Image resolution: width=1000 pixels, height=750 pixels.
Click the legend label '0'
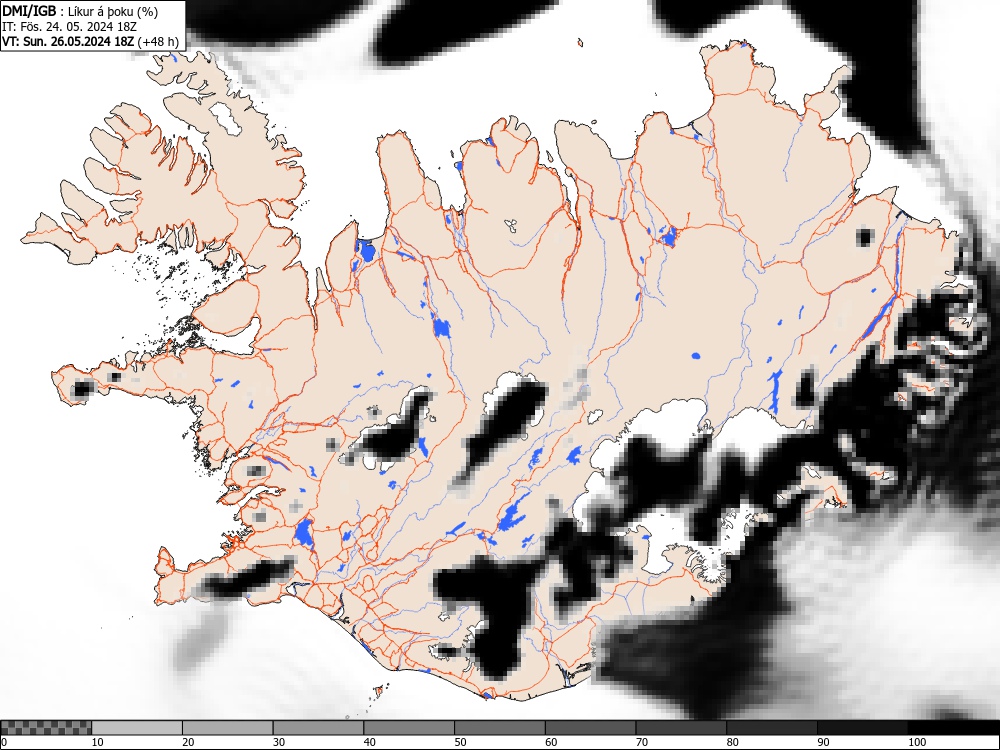(3, 742)
